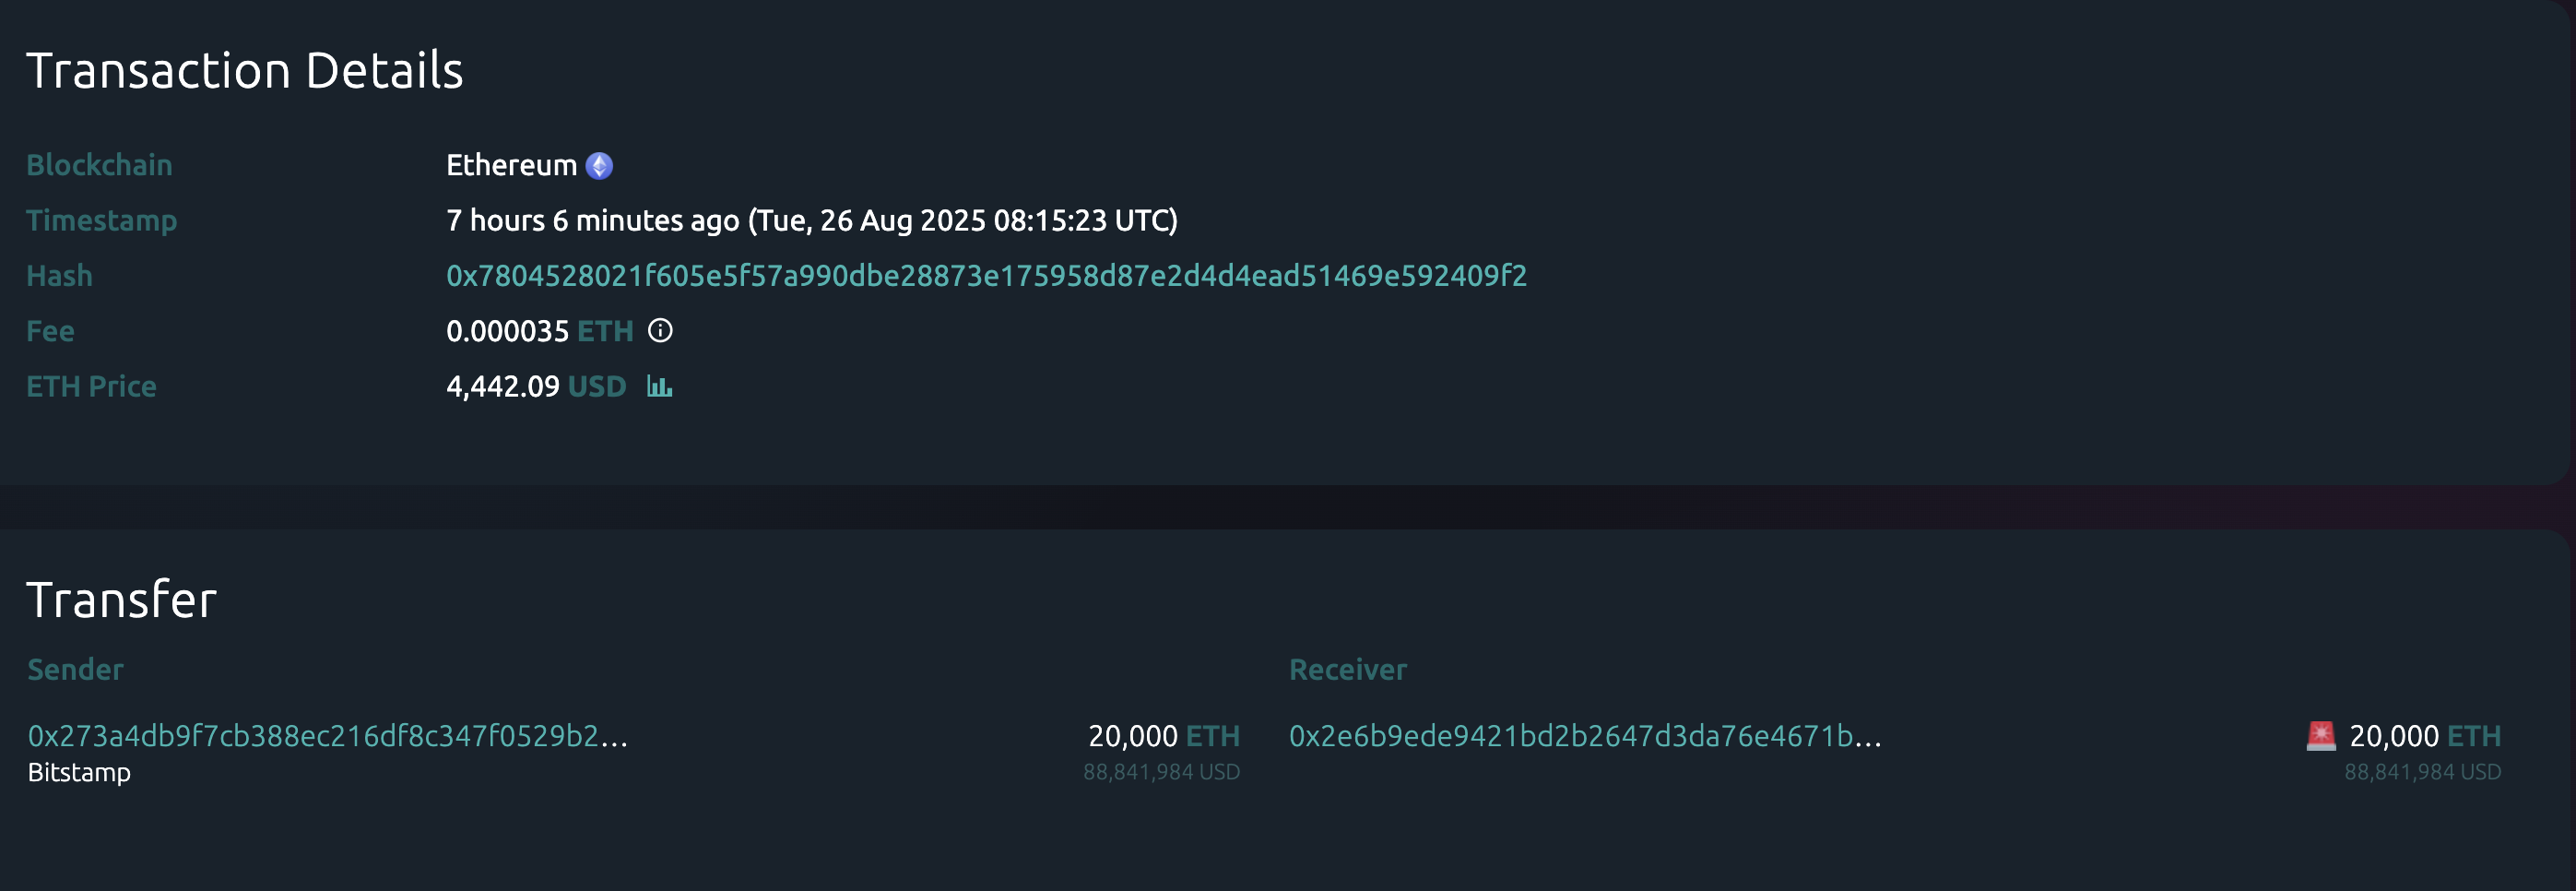Open the ETH price chart icon

click(659, 386)
